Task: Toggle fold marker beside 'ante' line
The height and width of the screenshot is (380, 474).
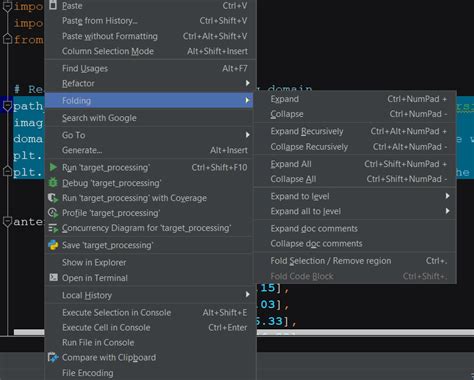Action: (7, 221)
